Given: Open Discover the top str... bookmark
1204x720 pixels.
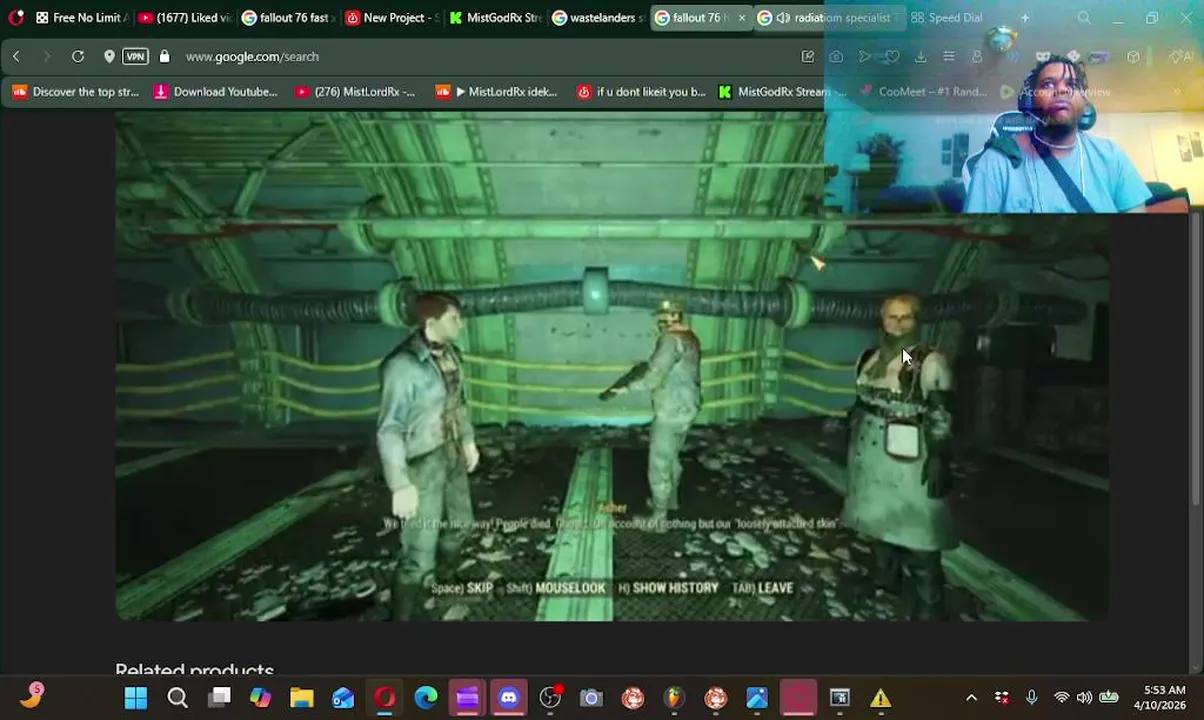Looking at the screenshot, I should point(76,91).
